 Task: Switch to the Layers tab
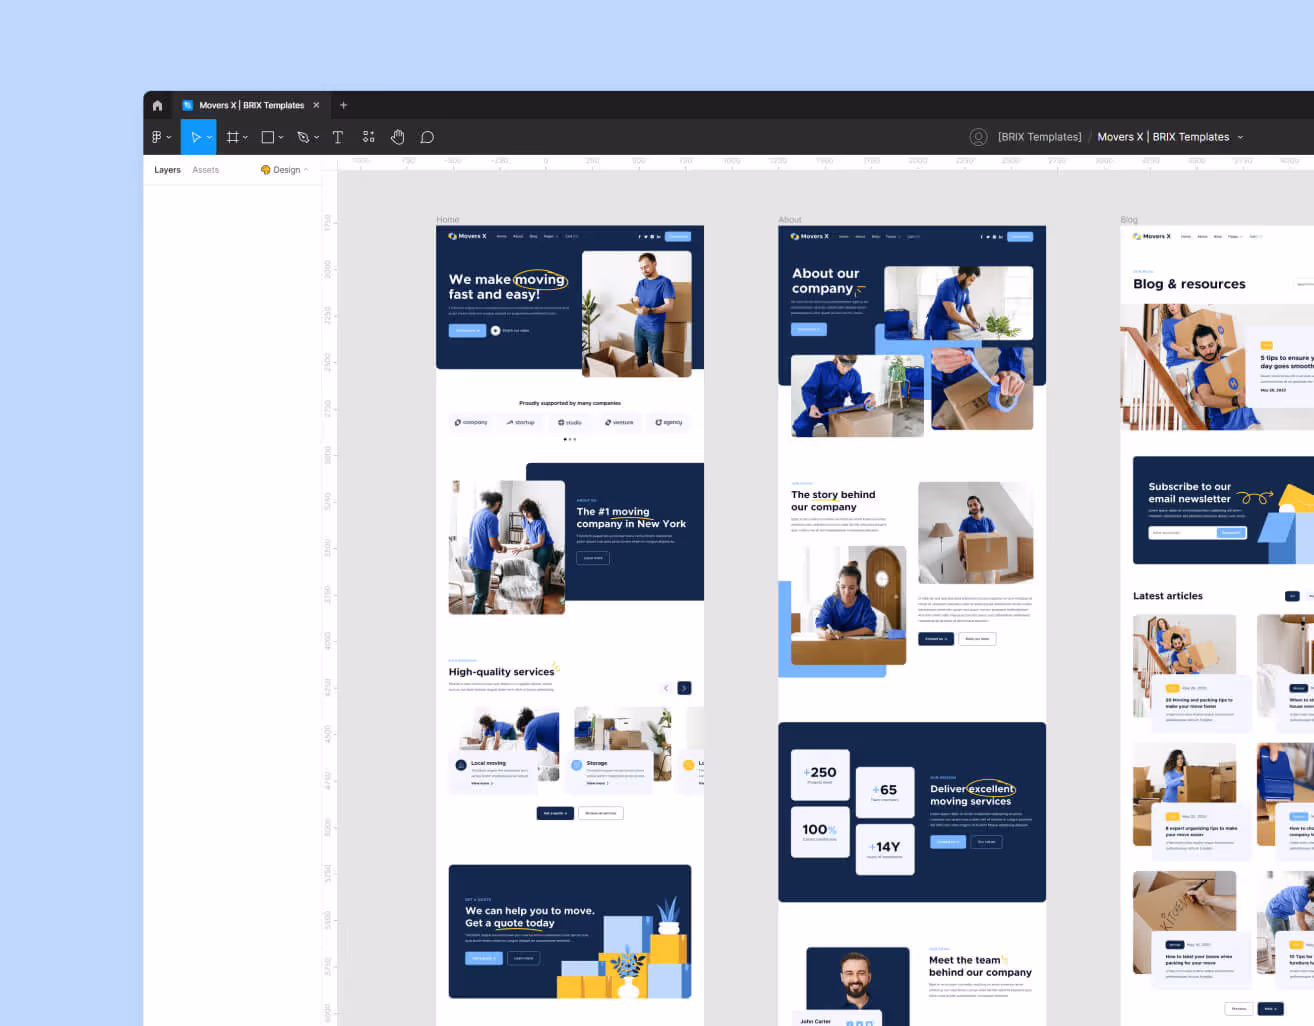pos(167,170)
